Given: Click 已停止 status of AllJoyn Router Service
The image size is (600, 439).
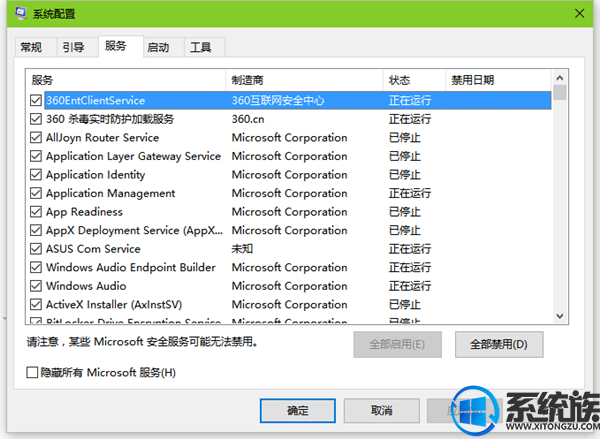Looking at the screenshot, I should point(405,137).
